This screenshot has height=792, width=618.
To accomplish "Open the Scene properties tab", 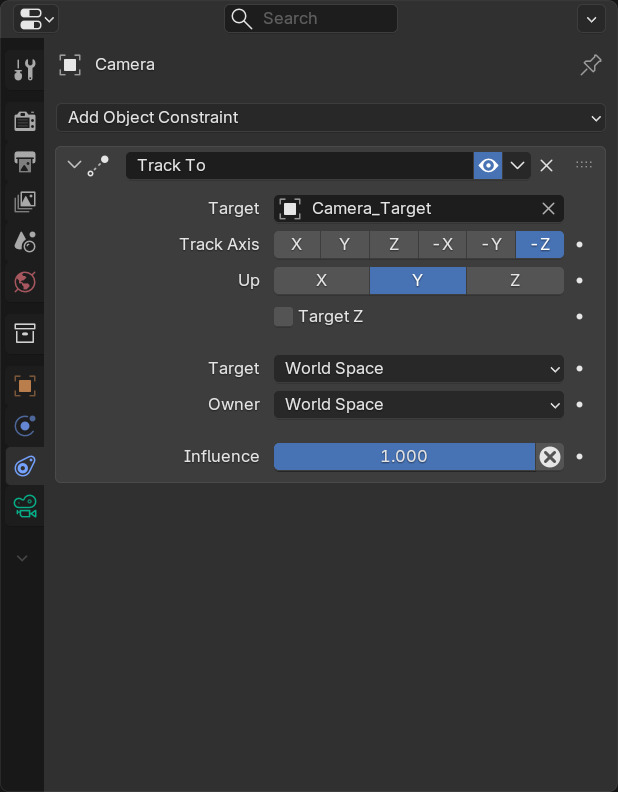I will click(25, 242).
